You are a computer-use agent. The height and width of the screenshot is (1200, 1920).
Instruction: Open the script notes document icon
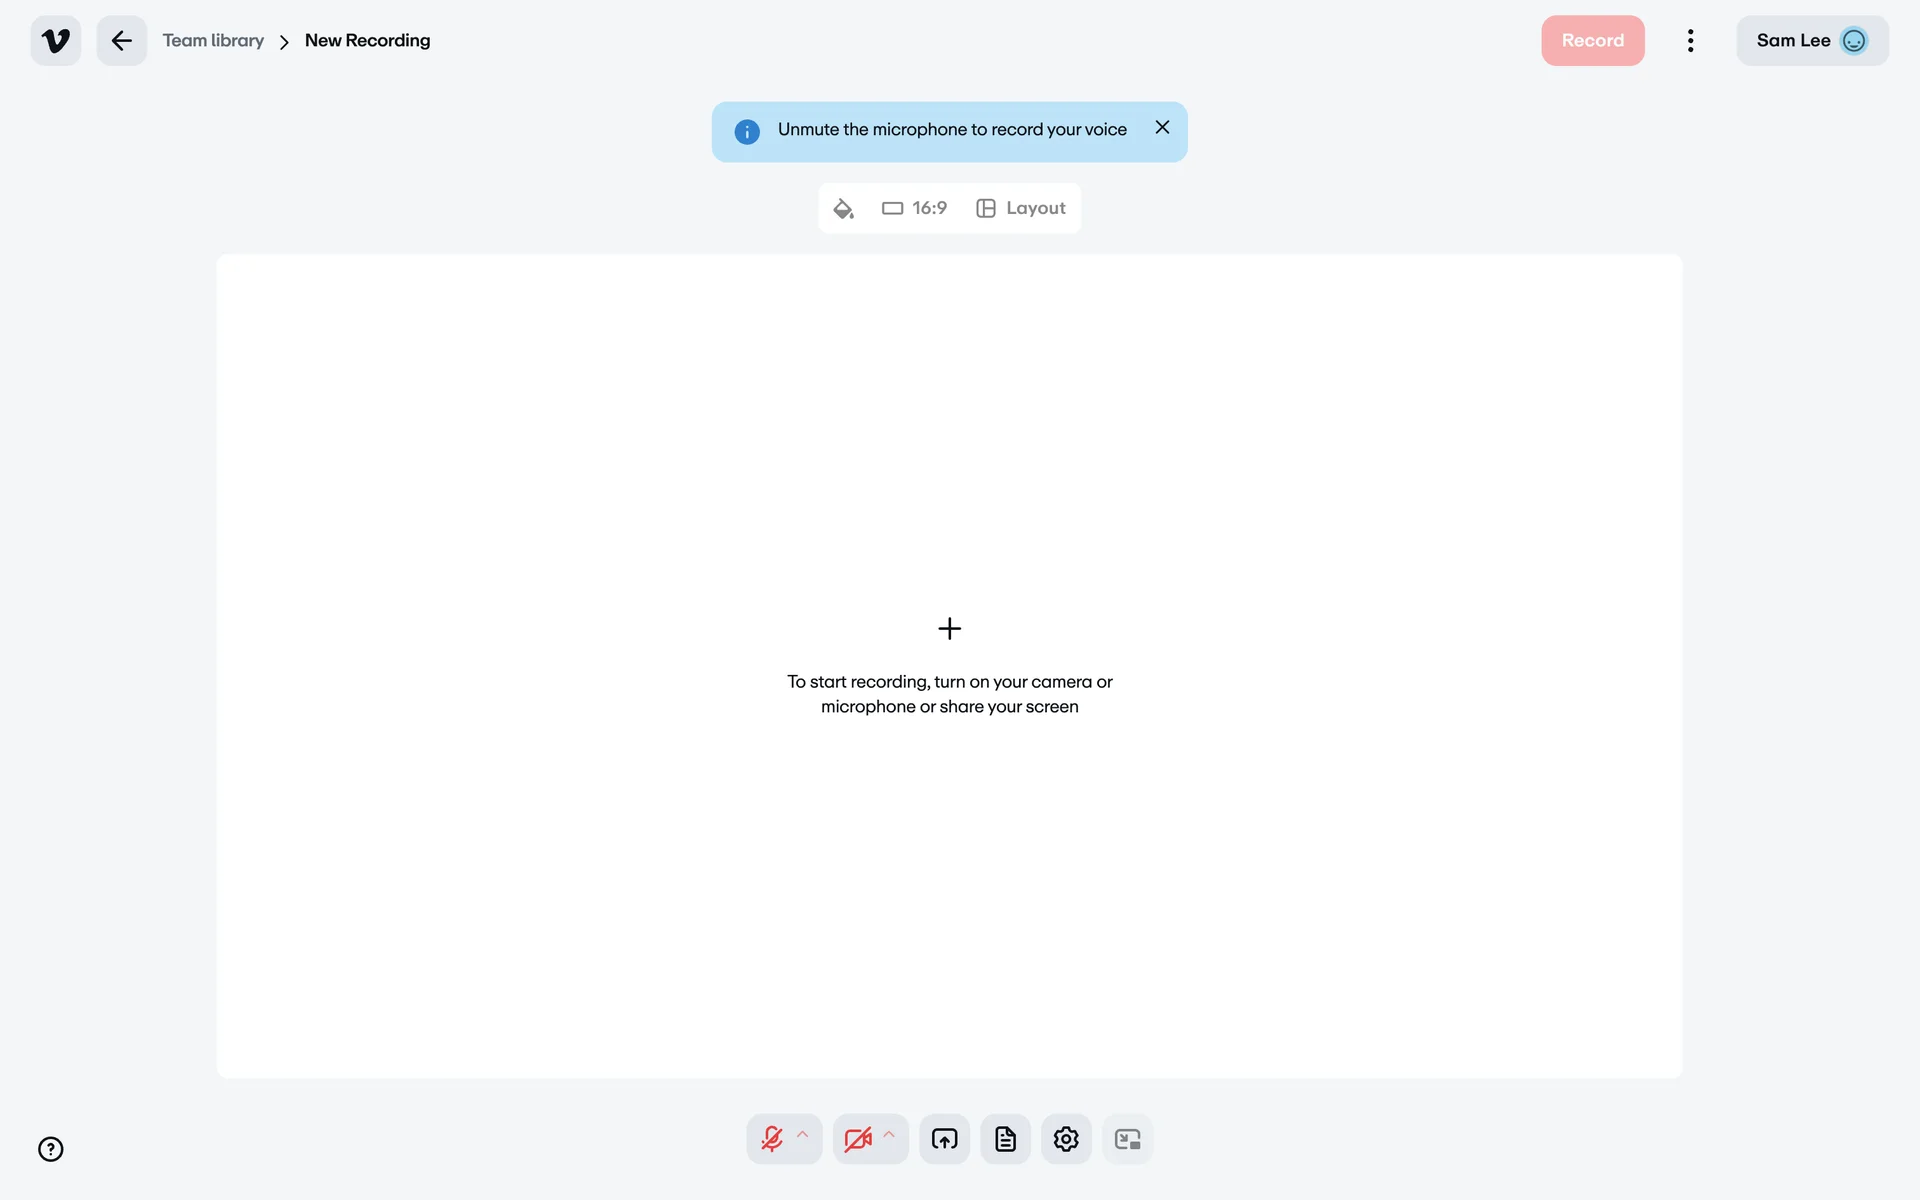pos(1005,1139)
